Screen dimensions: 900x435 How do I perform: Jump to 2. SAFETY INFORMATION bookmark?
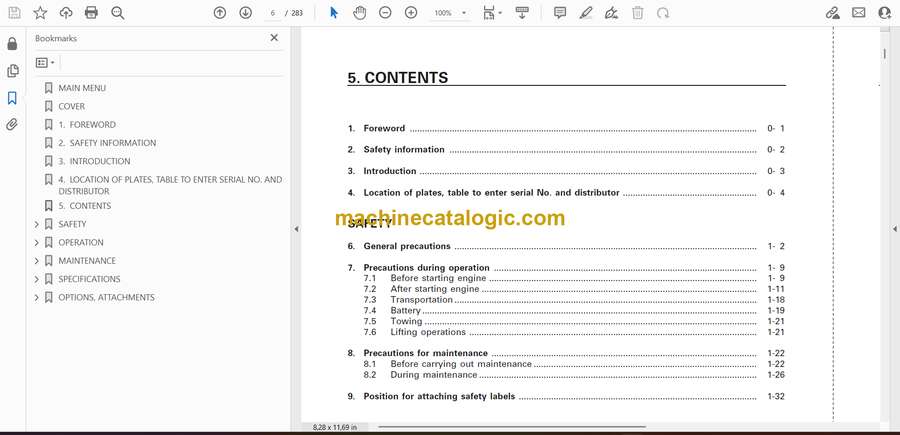tap(107, 143)
